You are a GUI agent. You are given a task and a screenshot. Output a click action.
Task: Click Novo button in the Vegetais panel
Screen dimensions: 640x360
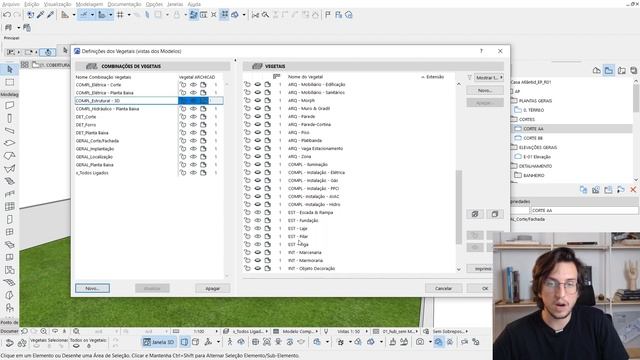pyautogui.click(x=485, y=90)
